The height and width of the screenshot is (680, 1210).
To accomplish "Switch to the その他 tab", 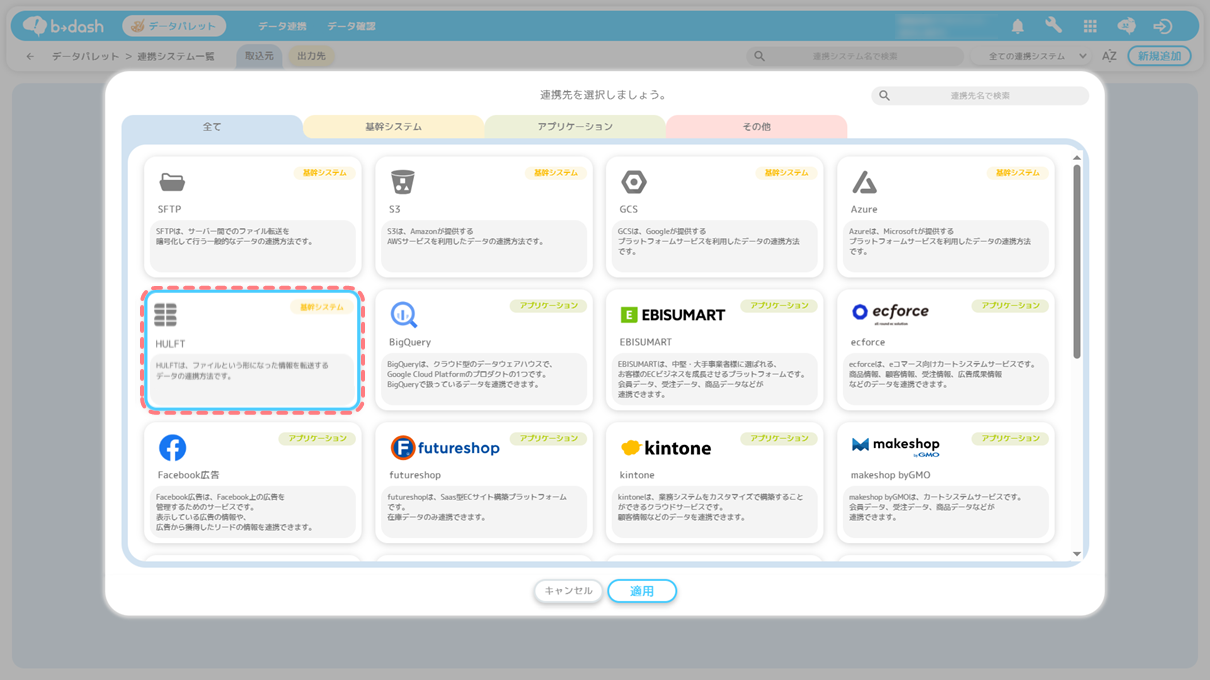I will pyautogui.click(x=756, y=127).
